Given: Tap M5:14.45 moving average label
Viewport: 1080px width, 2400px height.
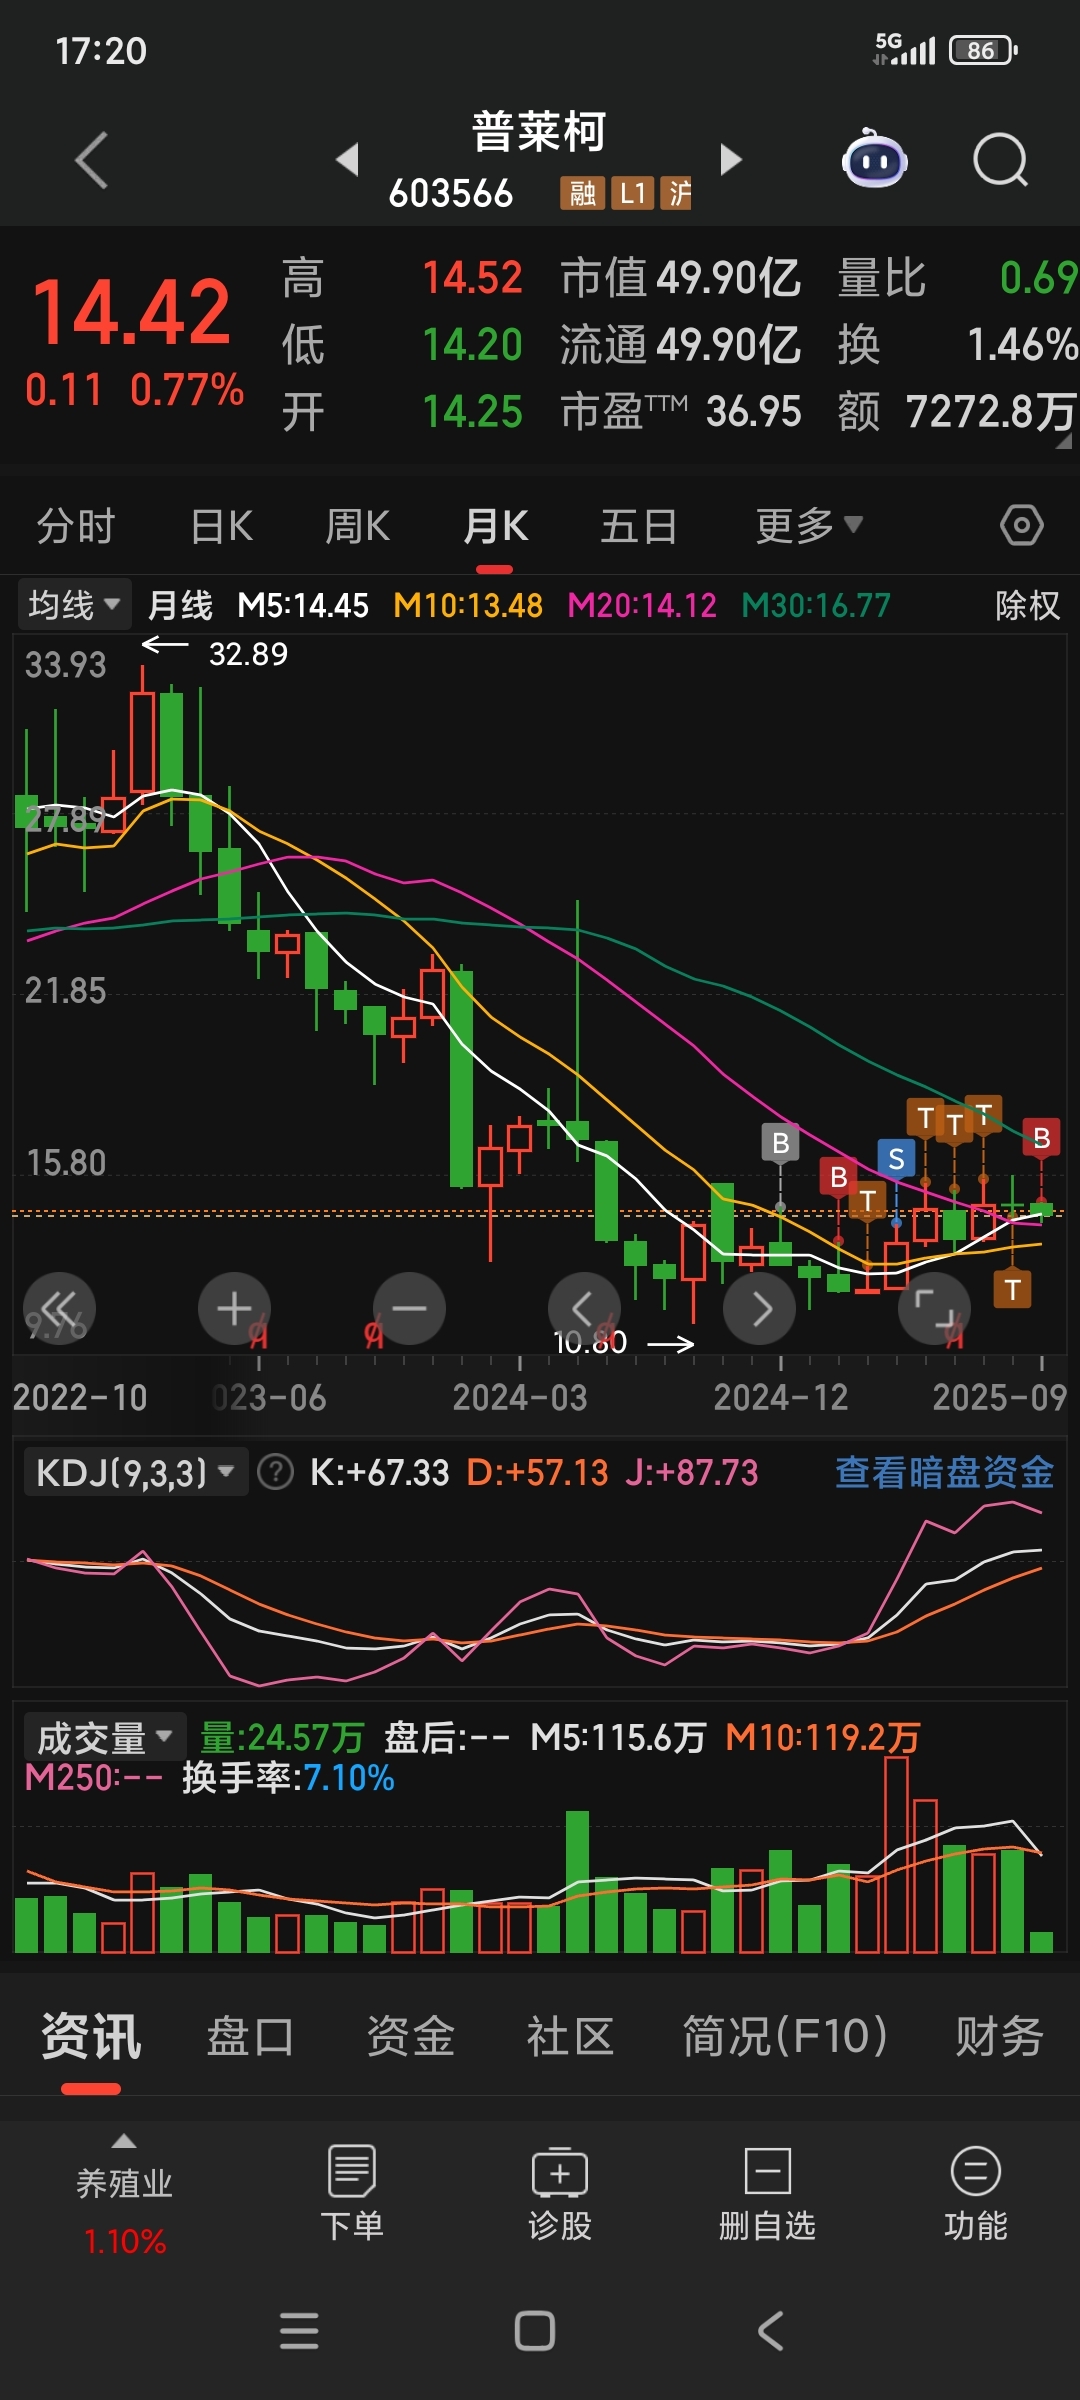Looking at the screenshot, I should click(303, 605).
